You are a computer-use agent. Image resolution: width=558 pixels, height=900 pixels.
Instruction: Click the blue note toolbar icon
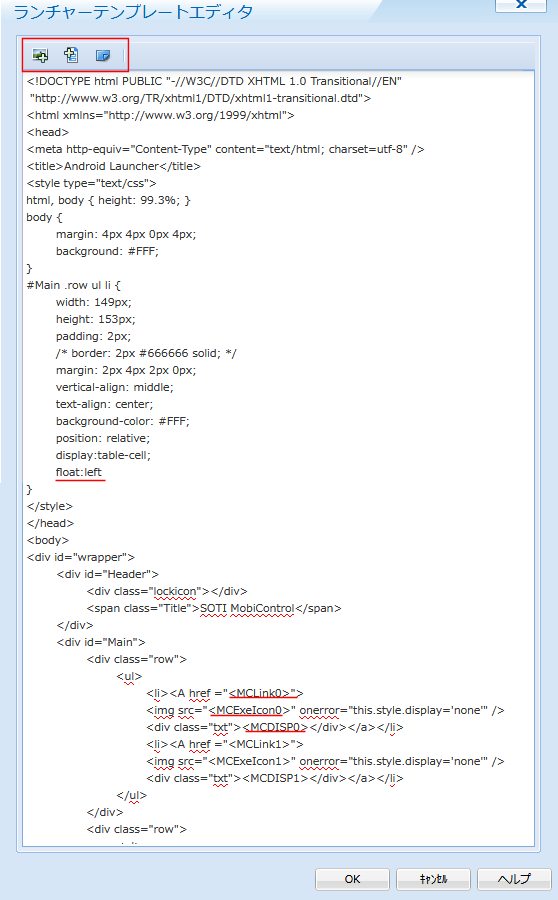(x=103, y=56)
